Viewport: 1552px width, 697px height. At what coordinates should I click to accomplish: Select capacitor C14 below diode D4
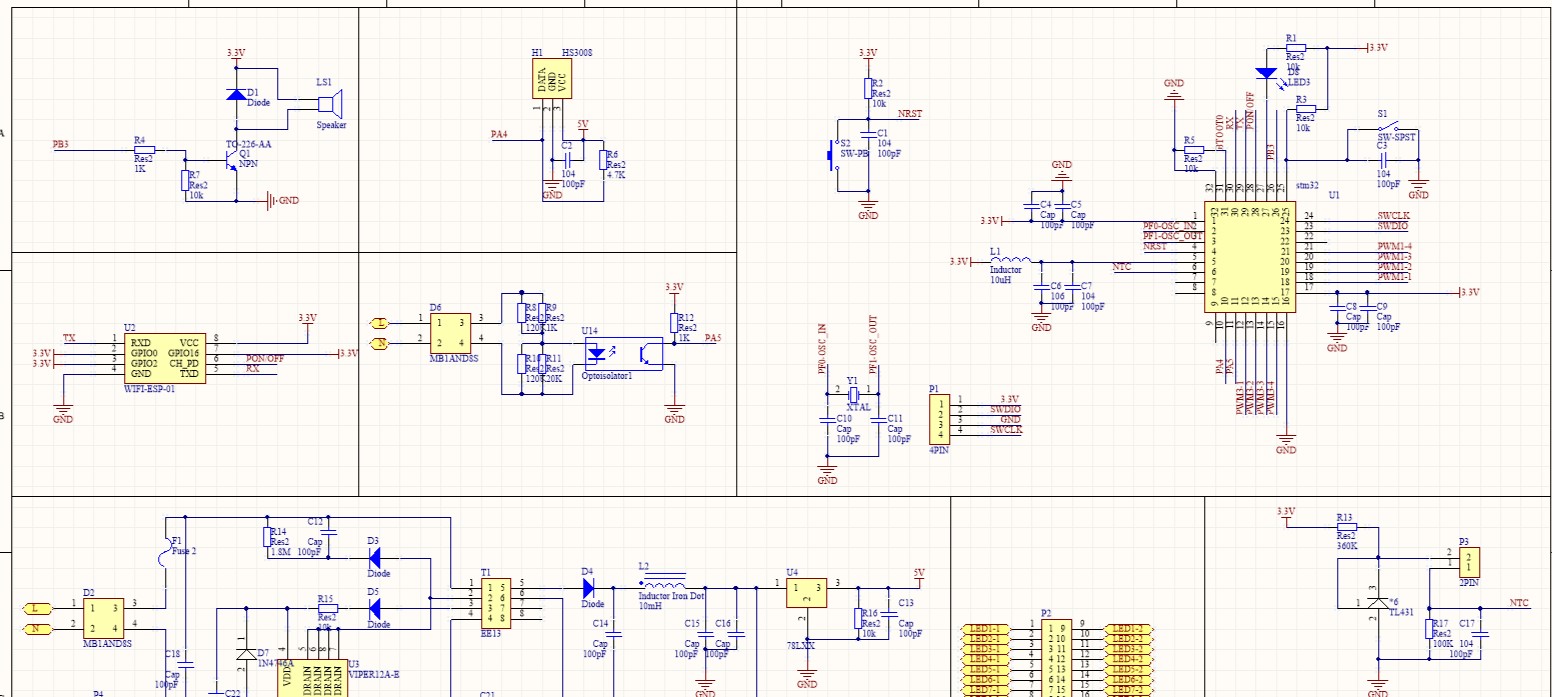click(614, 634)
